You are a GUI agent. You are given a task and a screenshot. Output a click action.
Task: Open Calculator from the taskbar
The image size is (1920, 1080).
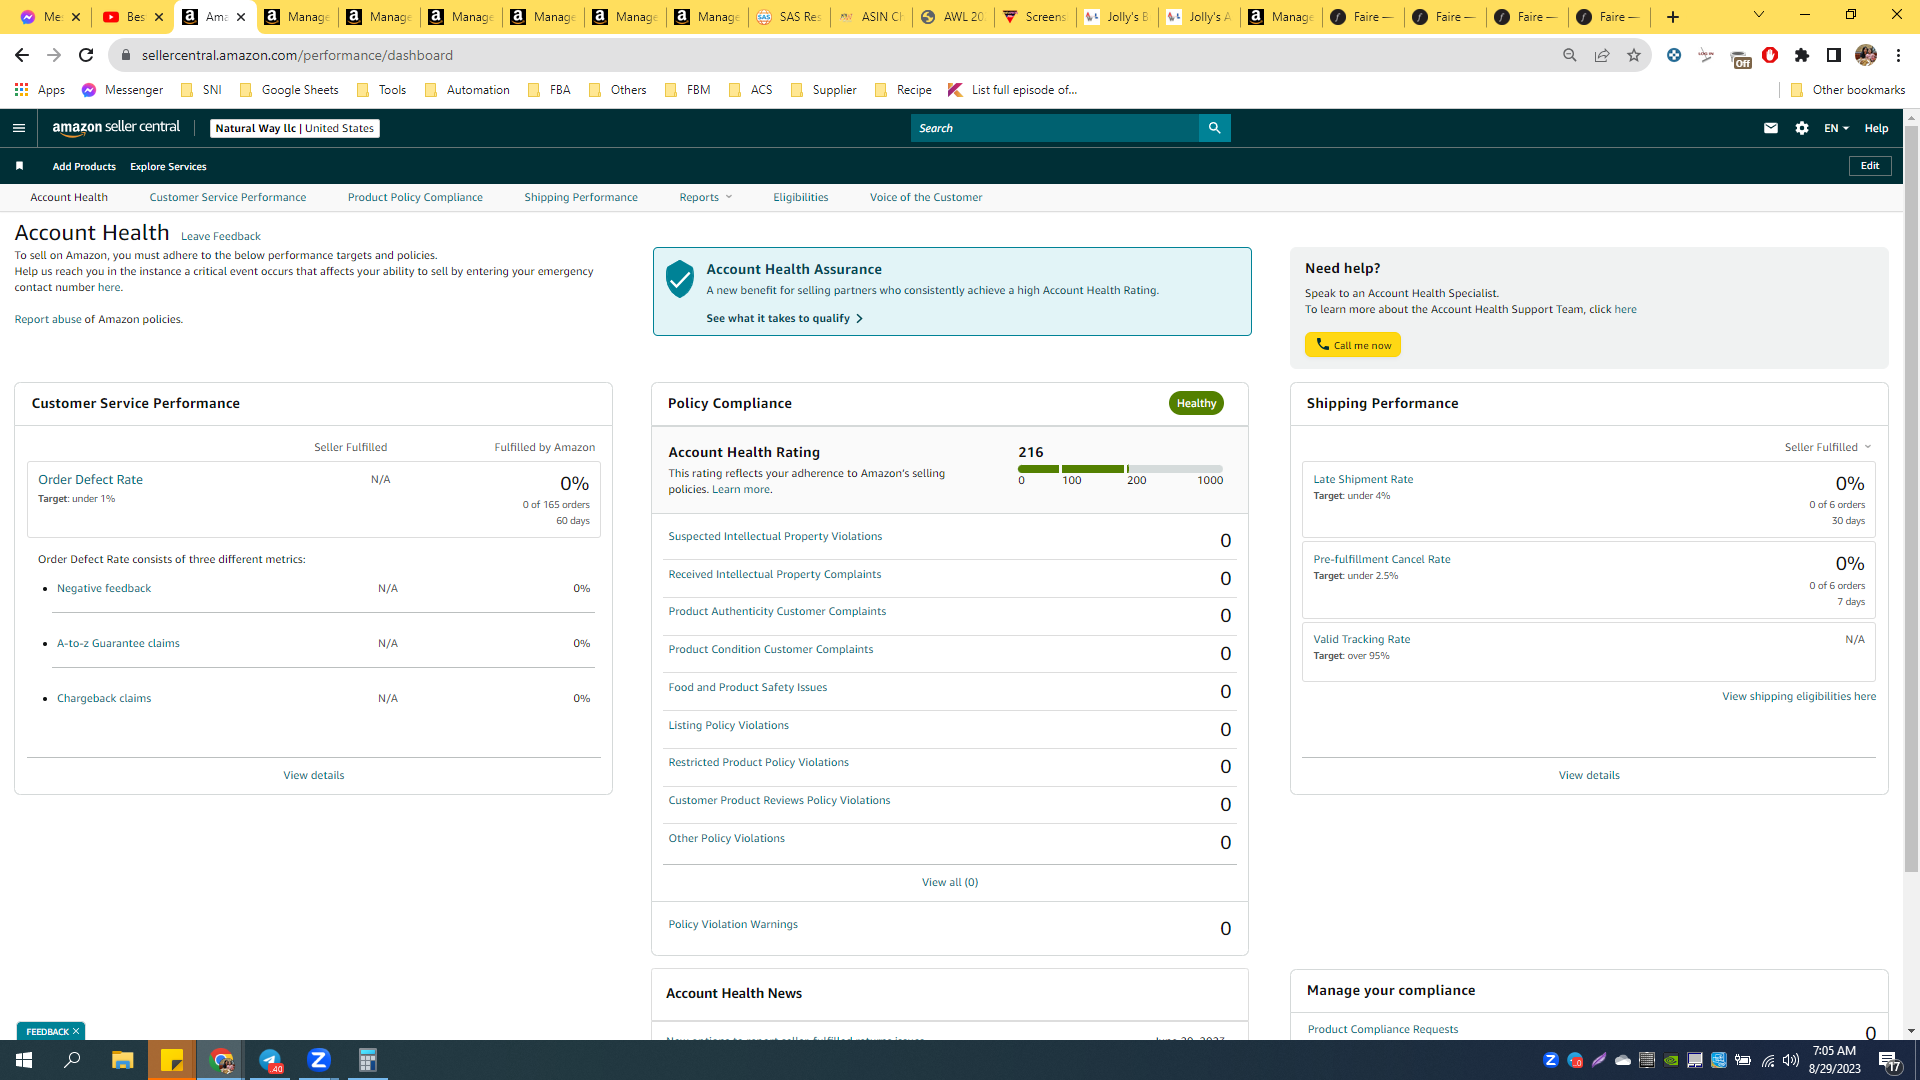(368, 1060)
